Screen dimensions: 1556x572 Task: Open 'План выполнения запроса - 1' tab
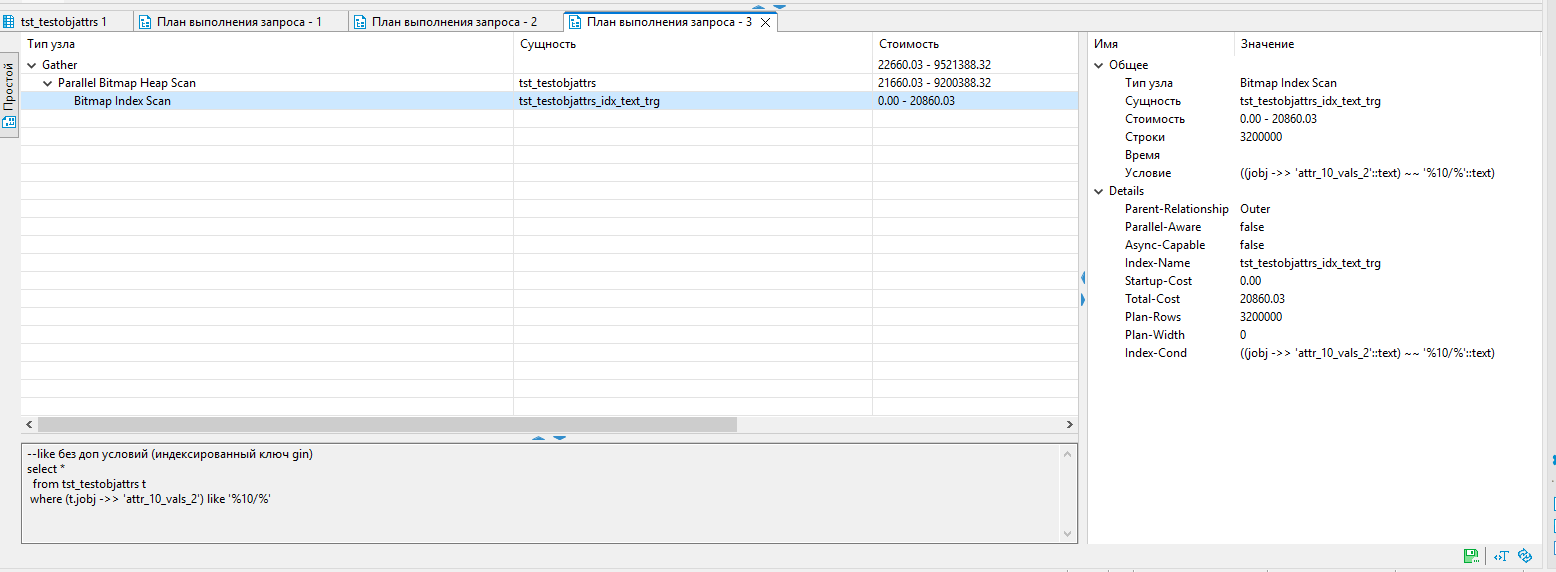point(238,21)
